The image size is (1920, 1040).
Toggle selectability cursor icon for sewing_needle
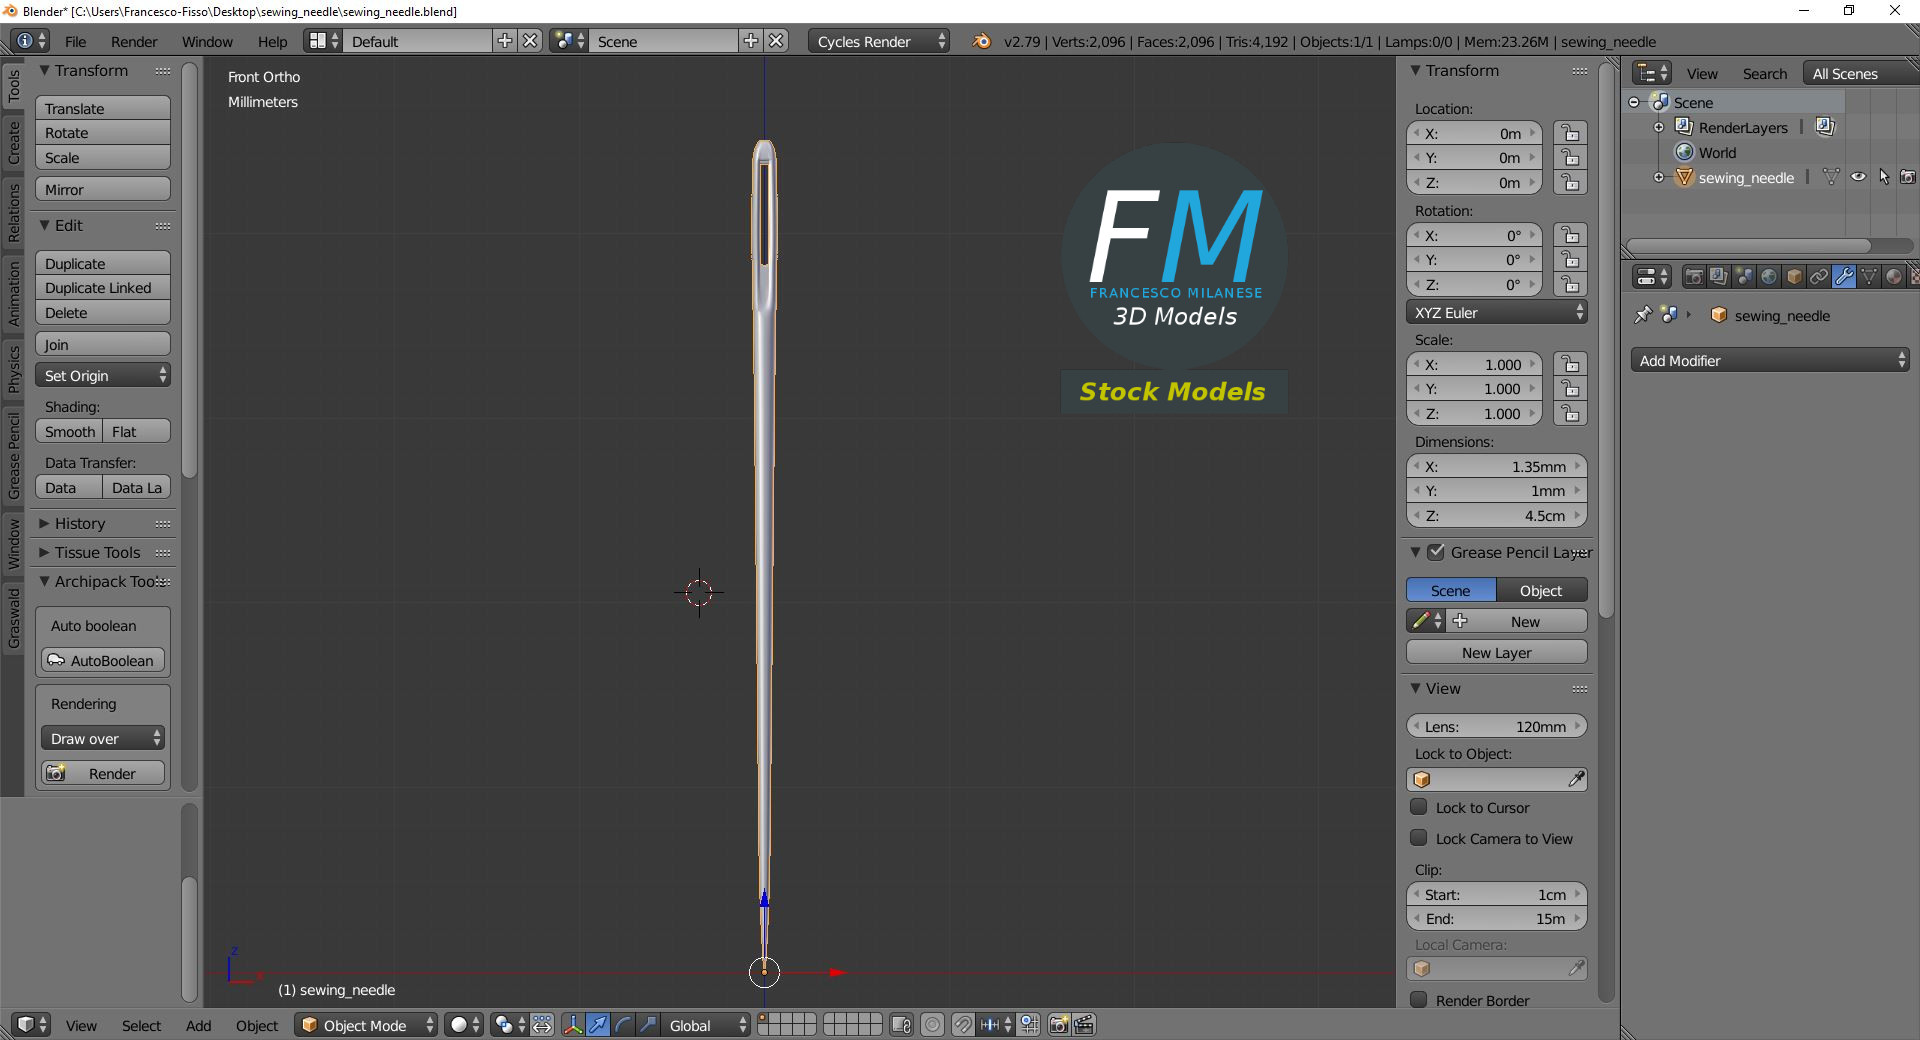pos(1884,177)
